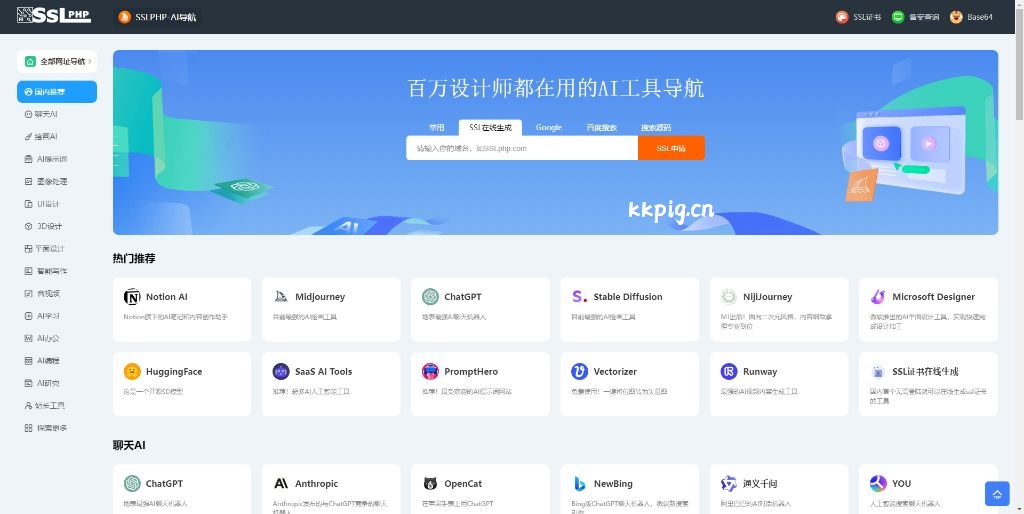Select AI办公 in the sidebar

point(42,338)
